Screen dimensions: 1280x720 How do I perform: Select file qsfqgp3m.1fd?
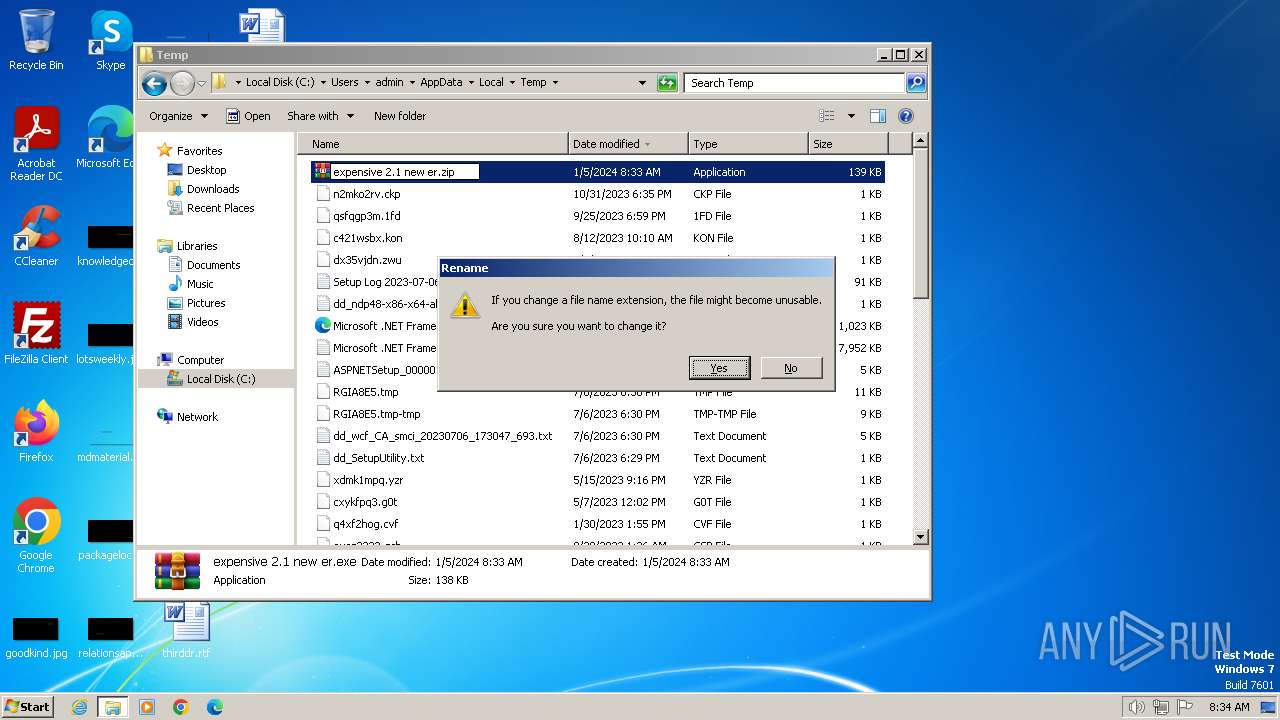coord(366,216)
